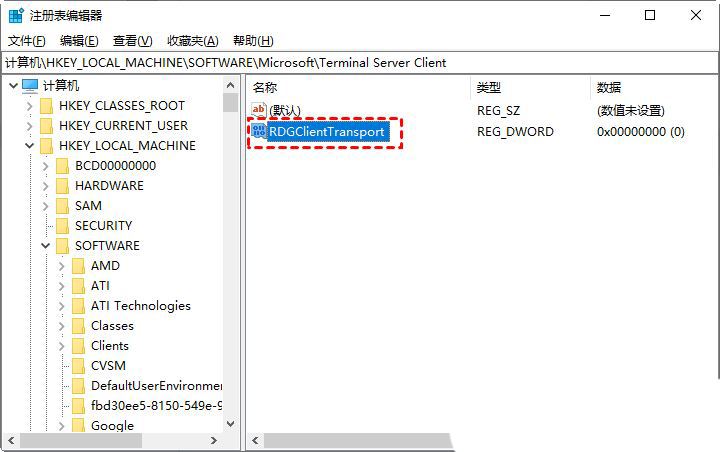Screen dimensions: 720x452
Task: Click the DefaultUserEnvironment folder icon
Action: 79,386
